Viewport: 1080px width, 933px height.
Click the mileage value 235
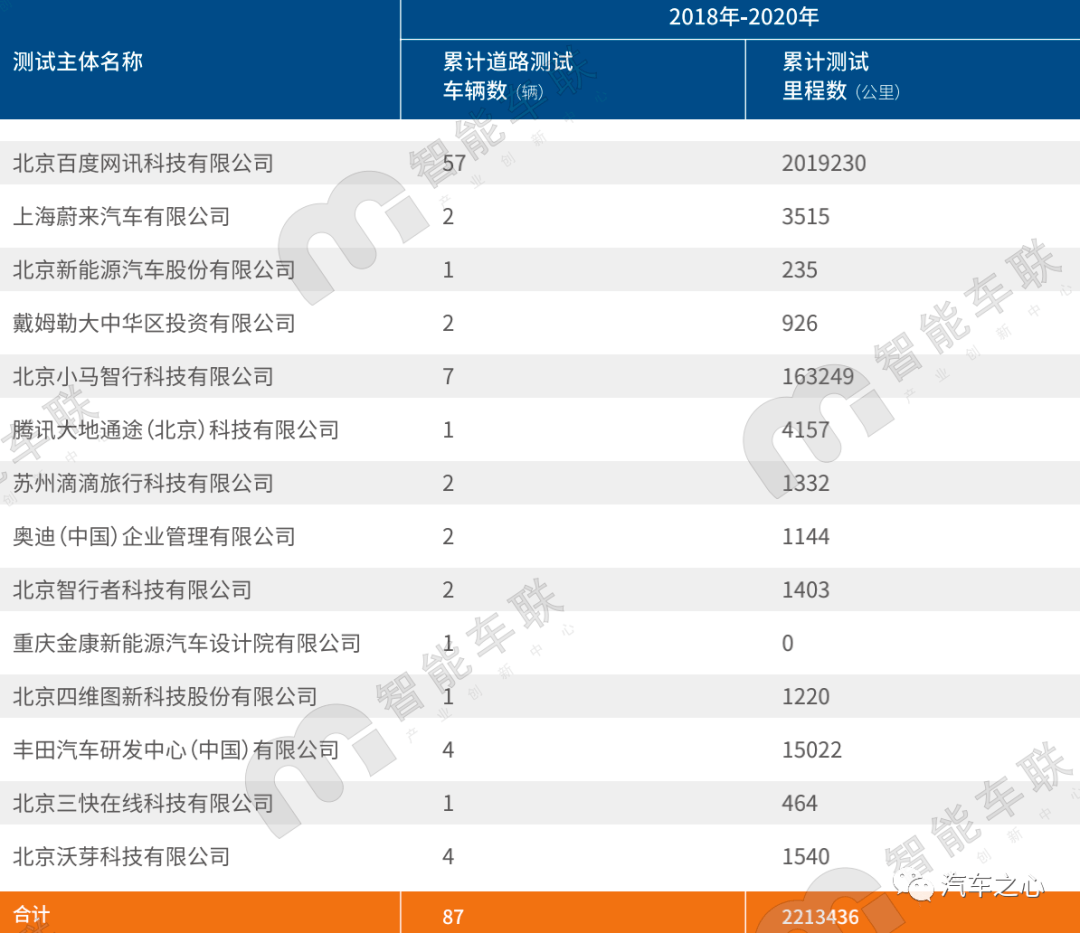pos(799,270)
